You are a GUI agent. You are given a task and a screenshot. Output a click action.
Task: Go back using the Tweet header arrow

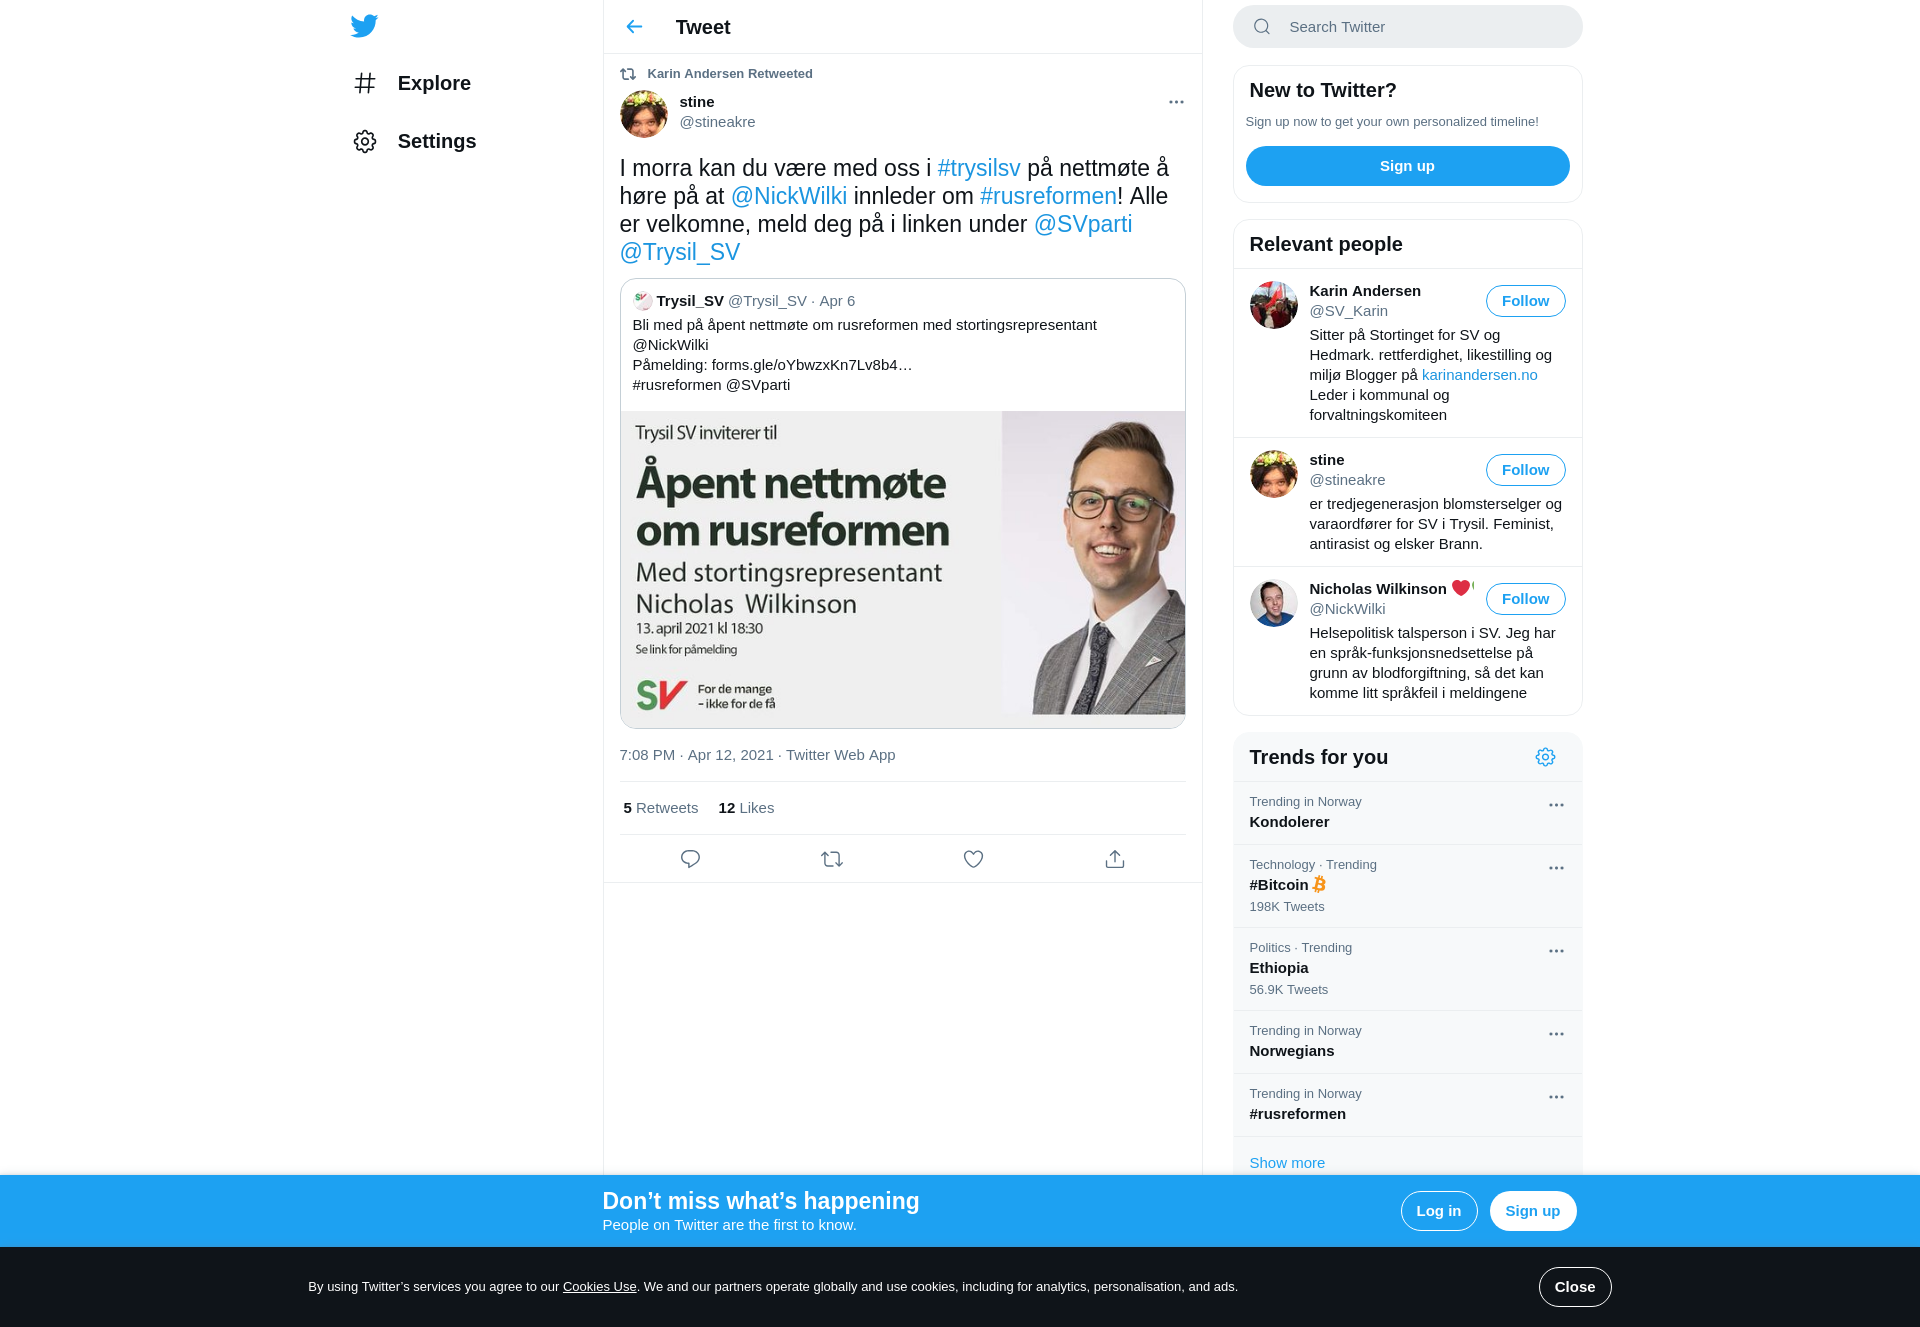click(634, 27)
